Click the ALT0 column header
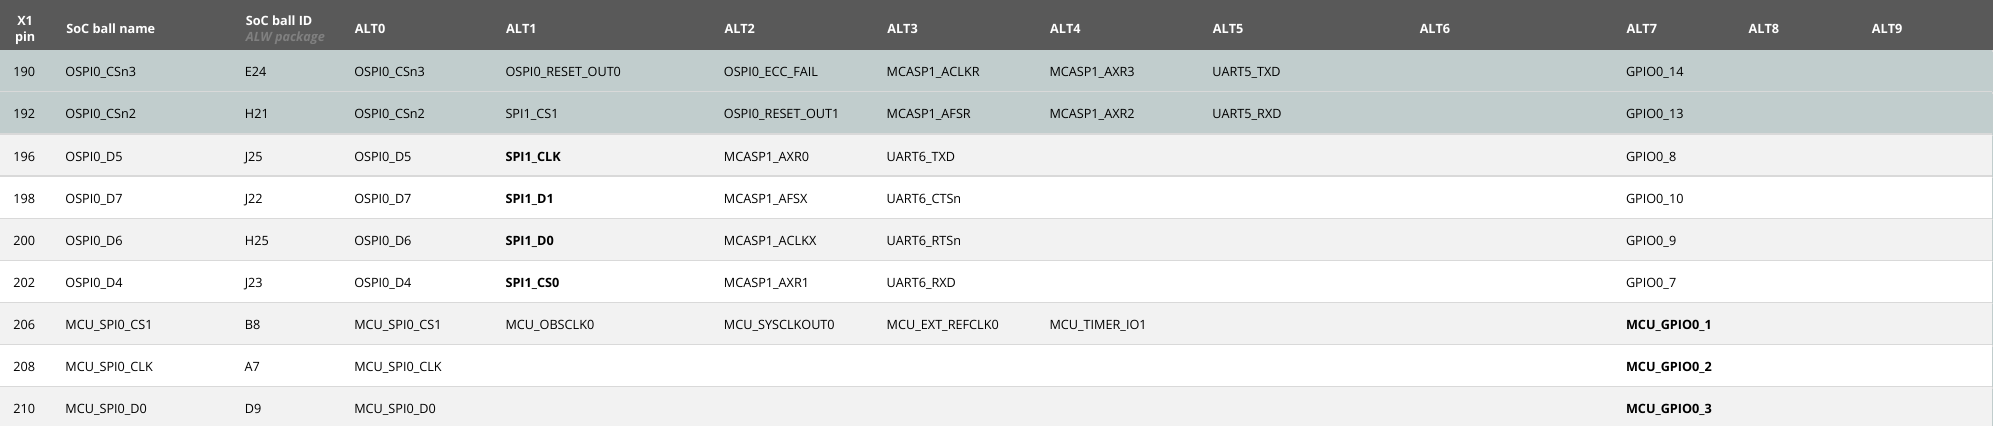The image size is (1993, 426). (369, 28)
